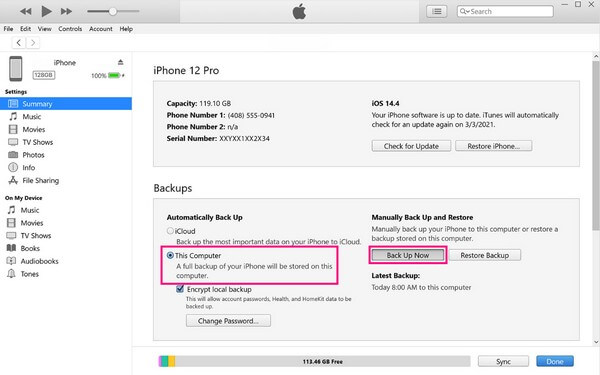
Task: Open the Account menu
Action: (x=101, y=29)
